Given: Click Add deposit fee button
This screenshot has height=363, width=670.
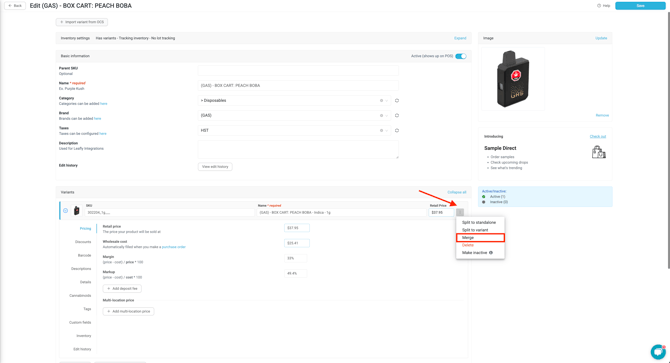Looking at the screenshot, I should tap(122, 289).
